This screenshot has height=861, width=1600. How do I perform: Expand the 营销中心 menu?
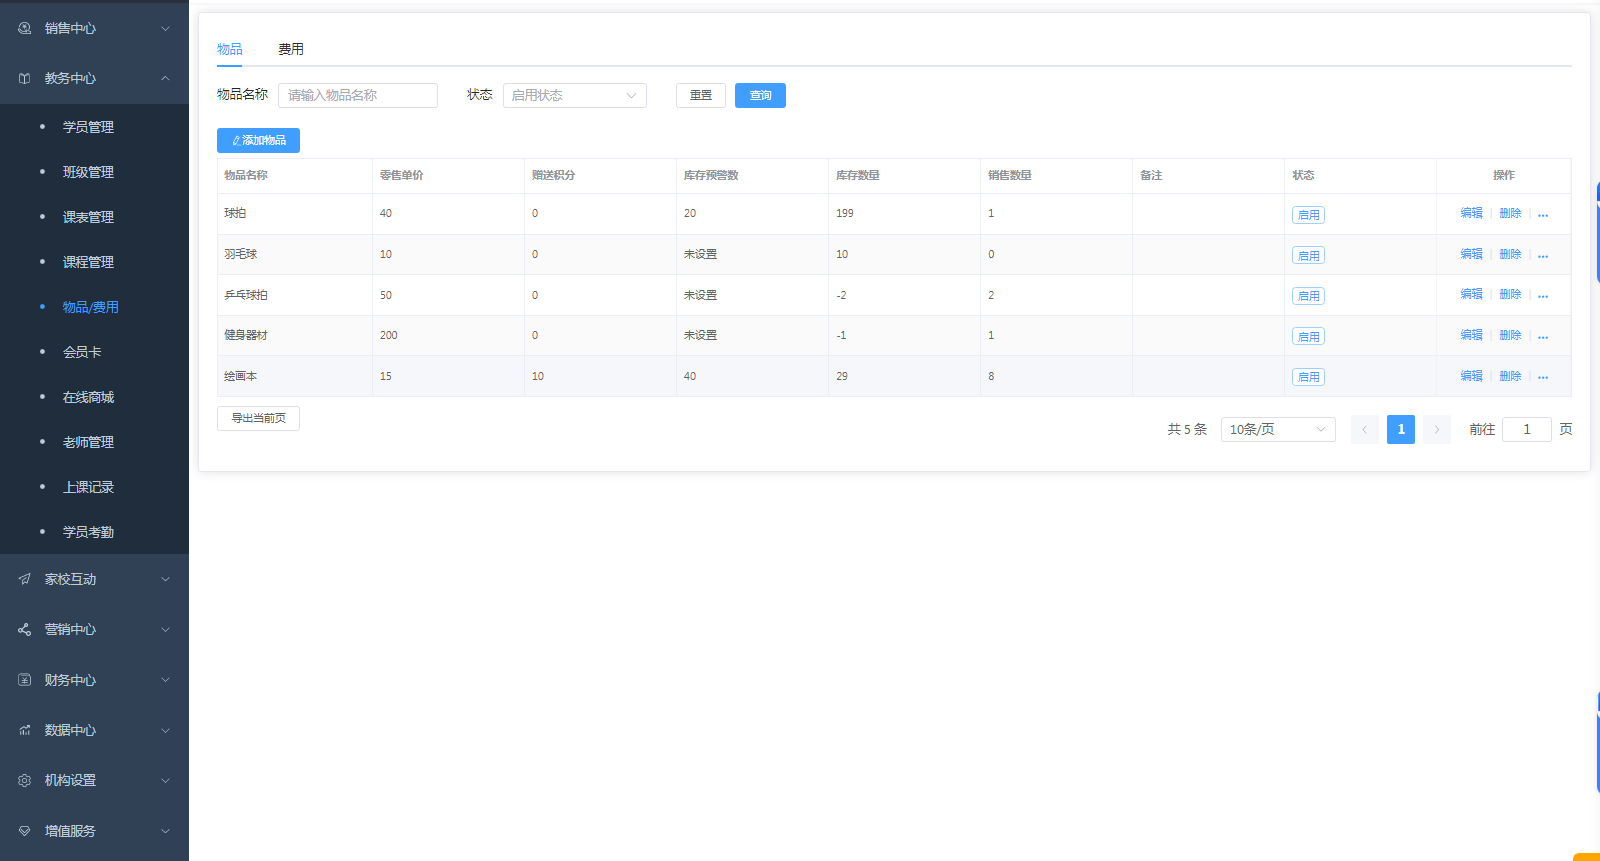166,629
